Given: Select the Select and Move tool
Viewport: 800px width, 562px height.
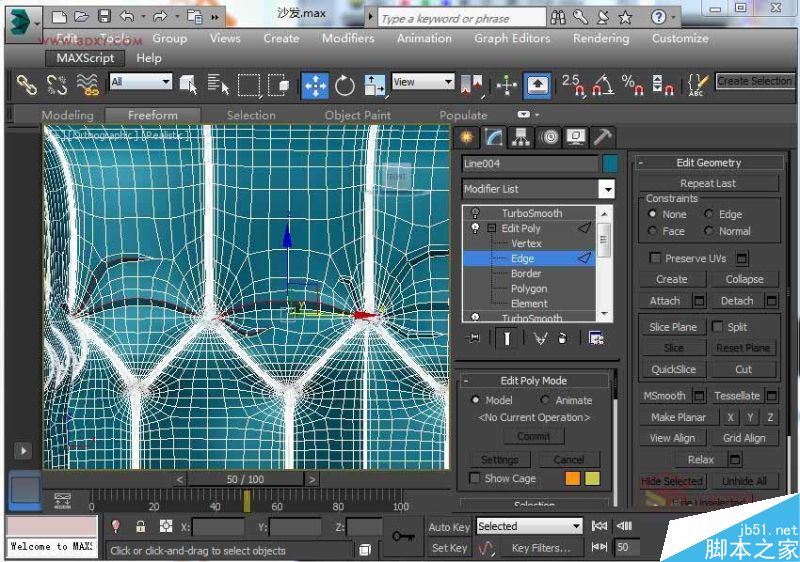Looking at the screenshot, I should point(315,85).
